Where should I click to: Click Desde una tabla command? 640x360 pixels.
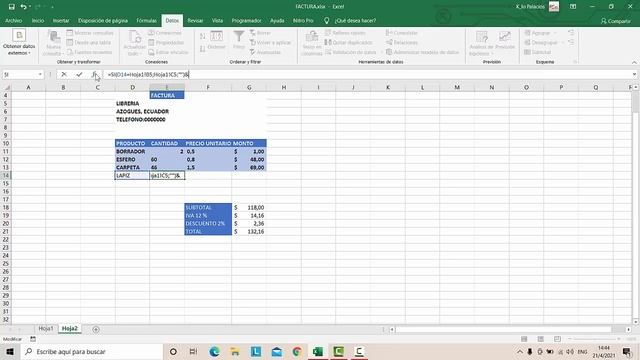89,42
